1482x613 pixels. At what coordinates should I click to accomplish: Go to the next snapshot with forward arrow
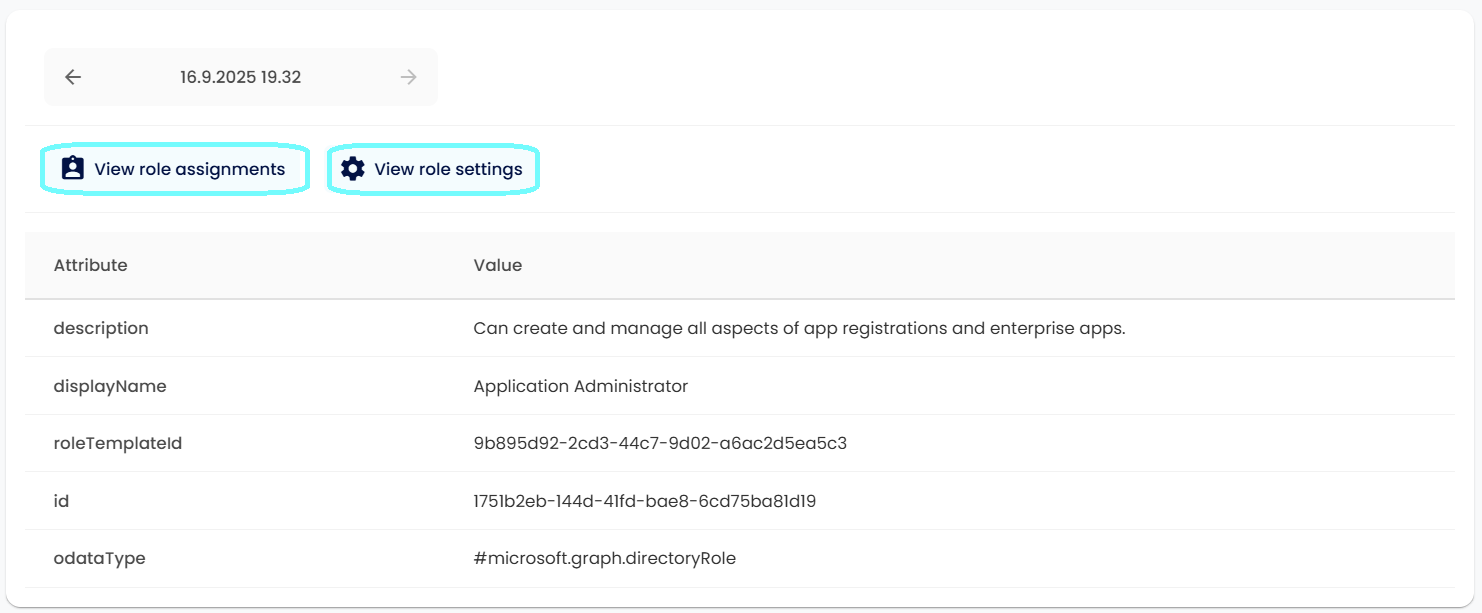(x=408, y=77)
